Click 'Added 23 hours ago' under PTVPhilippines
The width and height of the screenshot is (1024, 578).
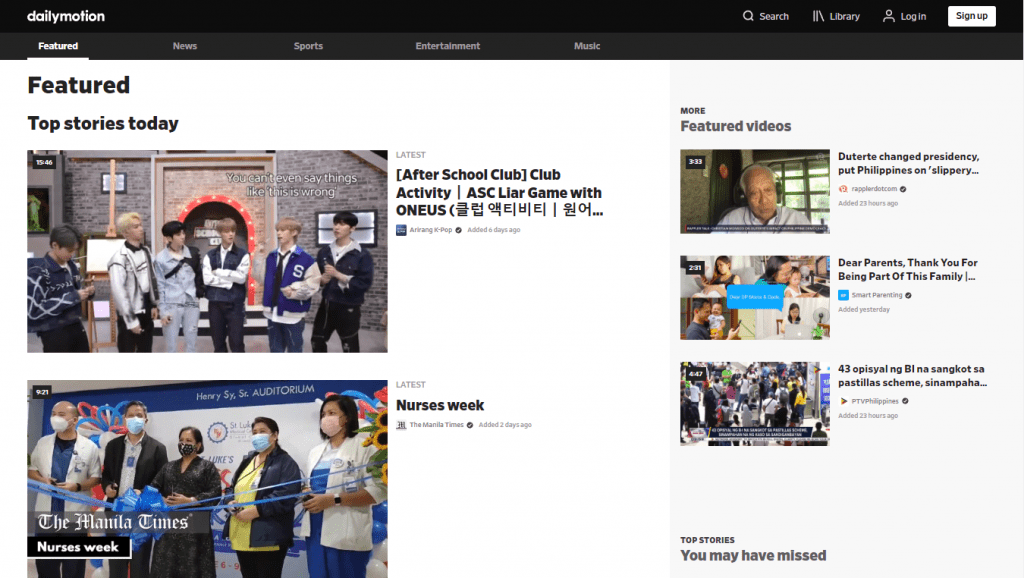(x=868, y=415)
